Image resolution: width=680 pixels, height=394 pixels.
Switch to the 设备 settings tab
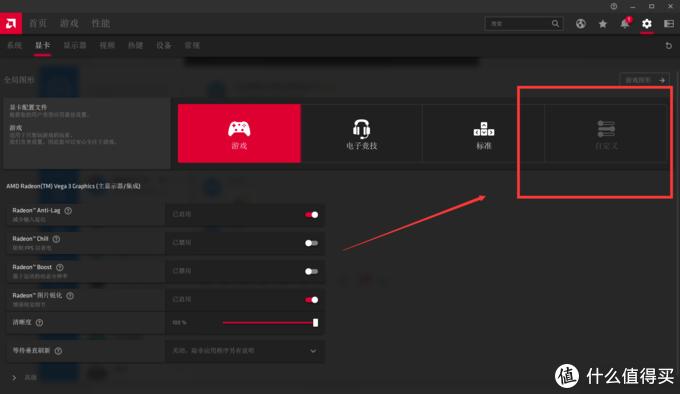(163, 45)
